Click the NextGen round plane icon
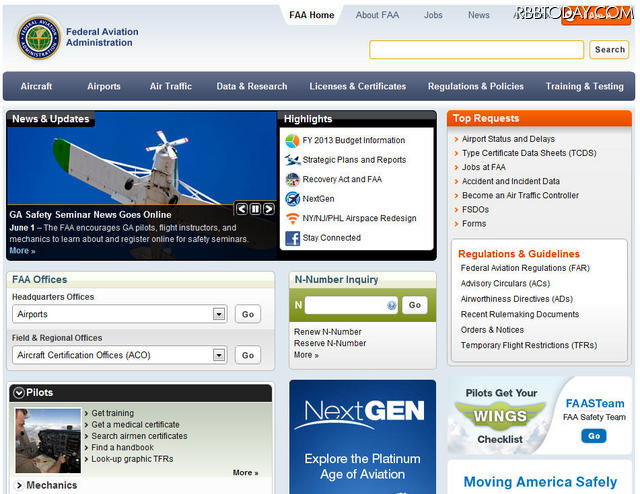 292,199
